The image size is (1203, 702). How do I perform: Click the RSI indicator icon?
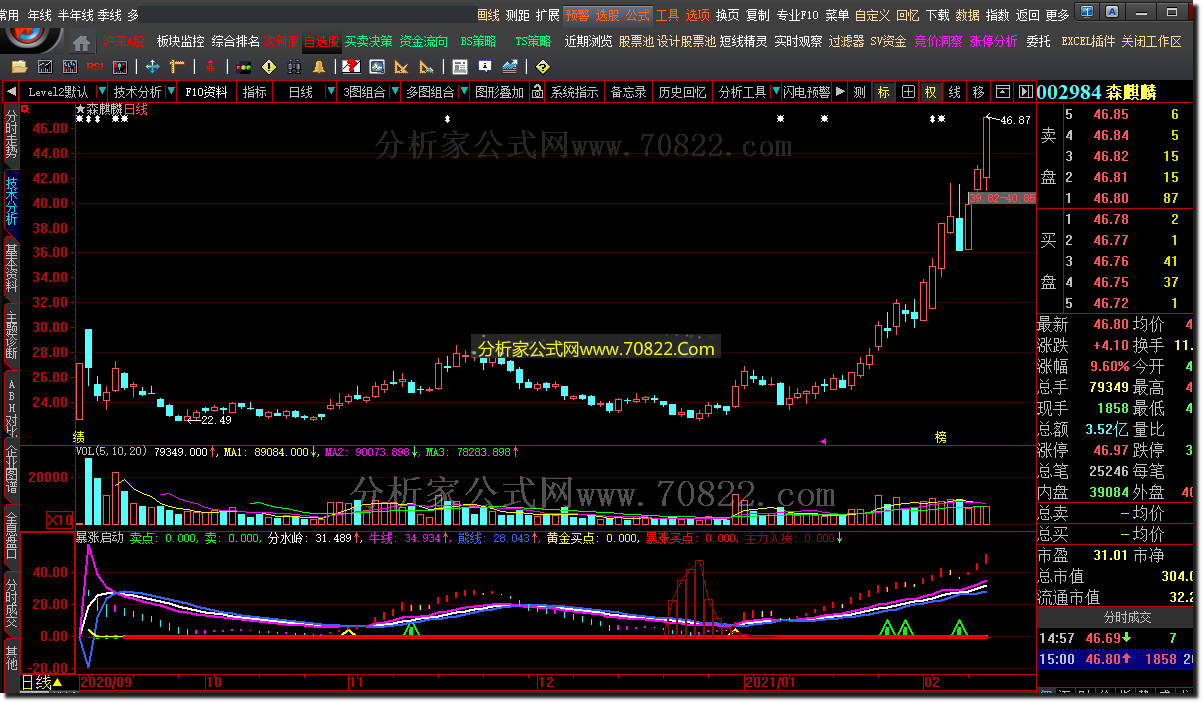[x=96, y=67]
